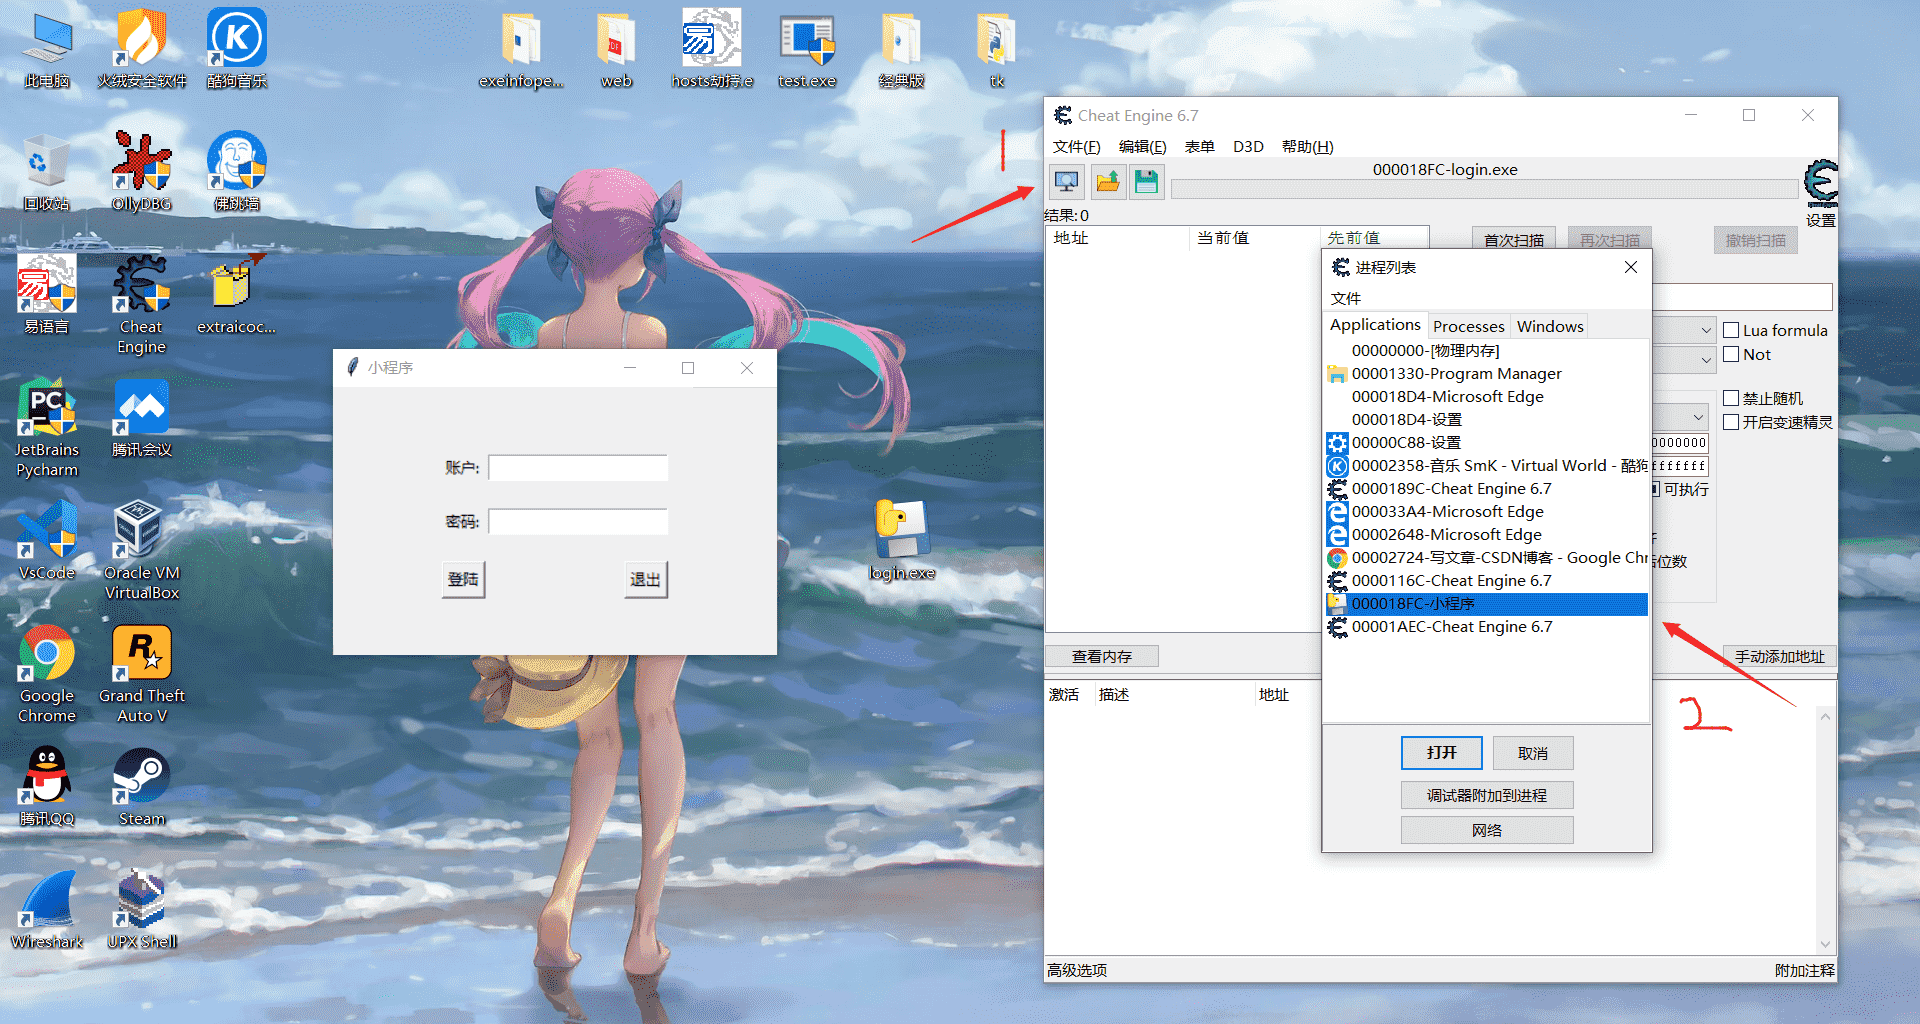Image resolution: width=1920 pixels, height=1024 pixels.
Task: Select the extraicoc desktop folder icon
Action: coord(237,295)
